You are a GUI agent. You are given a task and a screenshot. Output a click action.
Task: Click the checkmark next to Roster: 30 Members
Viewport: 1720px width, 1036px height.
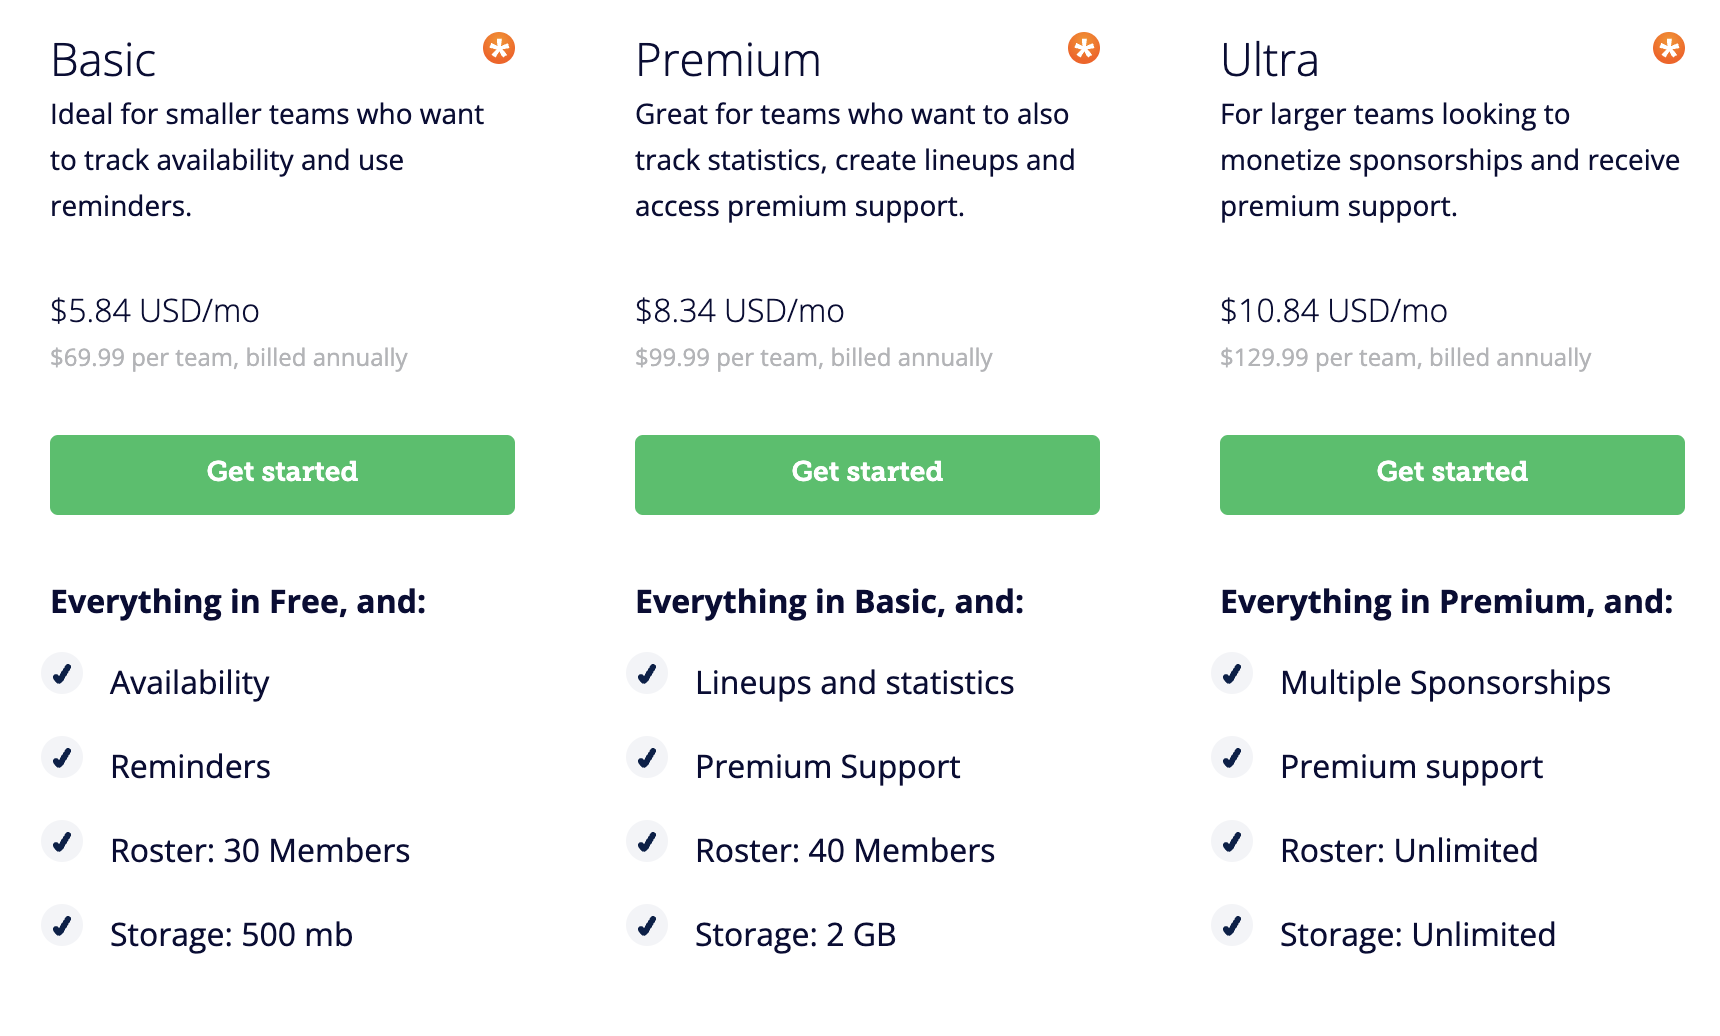click(x=62, y=841)
